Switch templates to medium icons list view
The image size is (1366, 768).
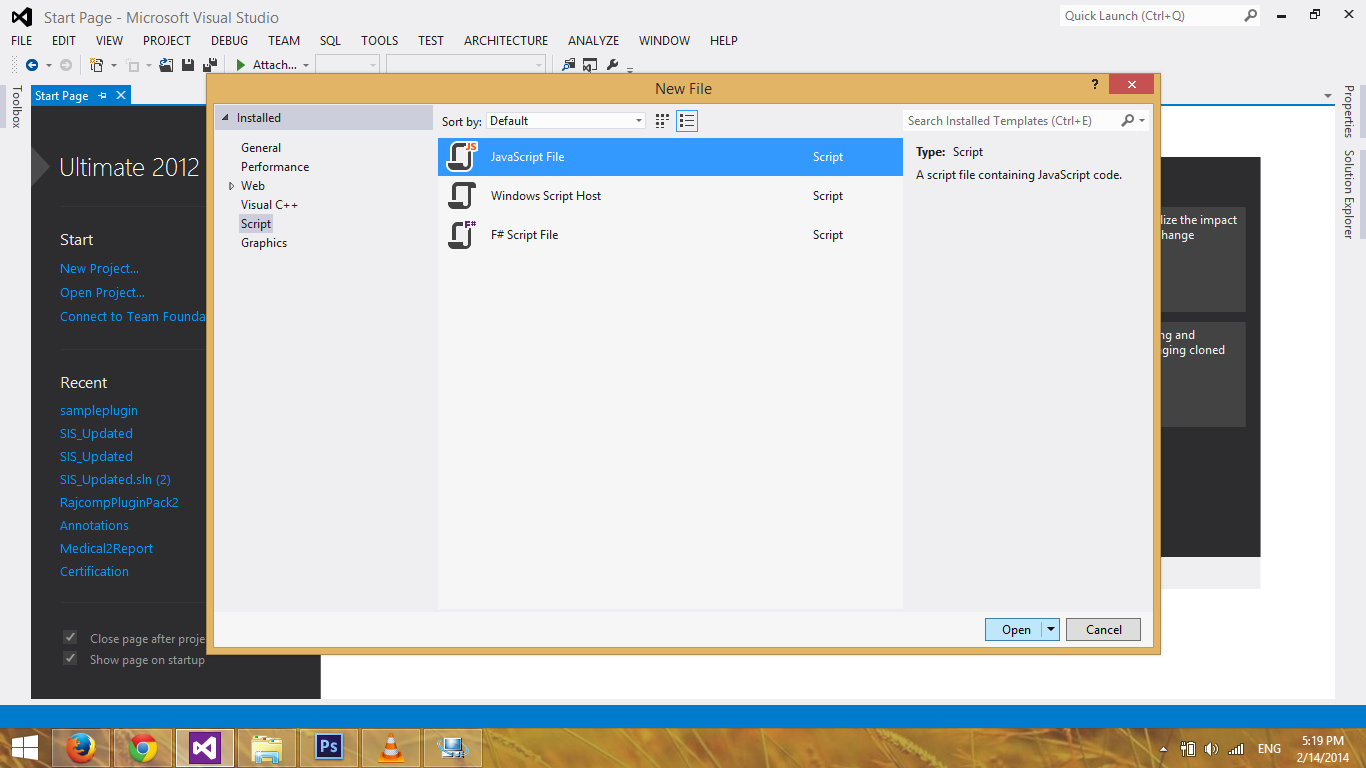tap(687, 121)
